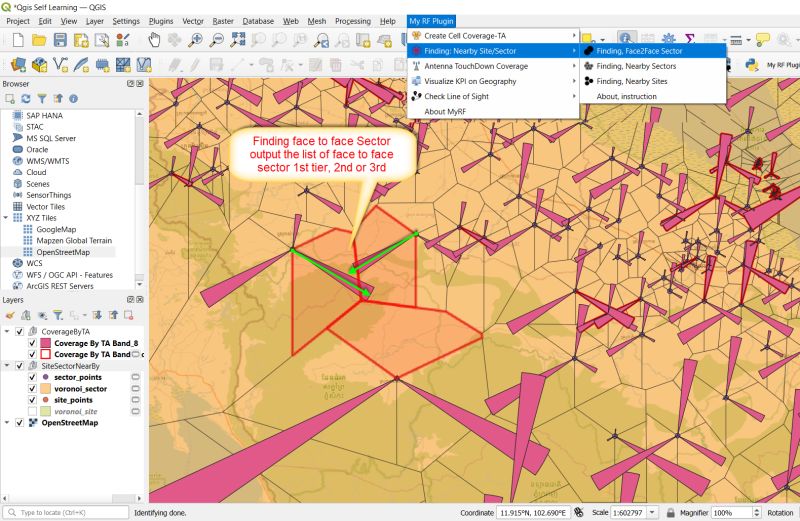Click the pink Coverage By TA Band_8 swatch
The width and height of the screenshot is (800, 521).
click(x=45, y=343)
